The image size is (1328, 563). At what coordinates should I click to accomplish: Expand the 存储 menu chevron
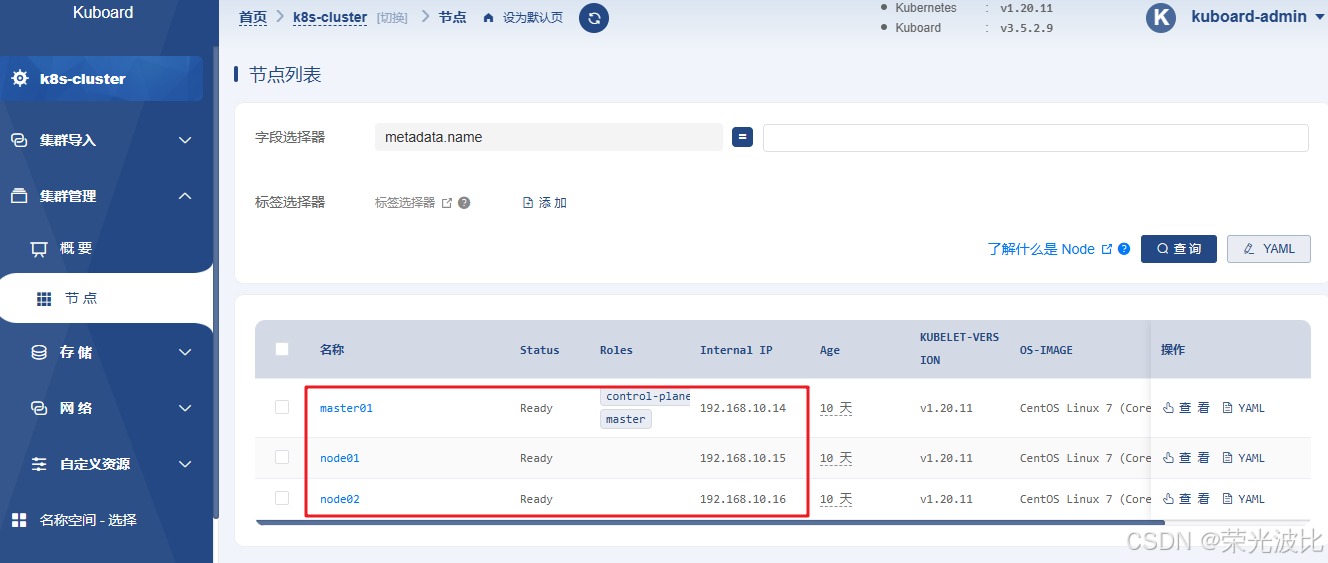[185, 352]
